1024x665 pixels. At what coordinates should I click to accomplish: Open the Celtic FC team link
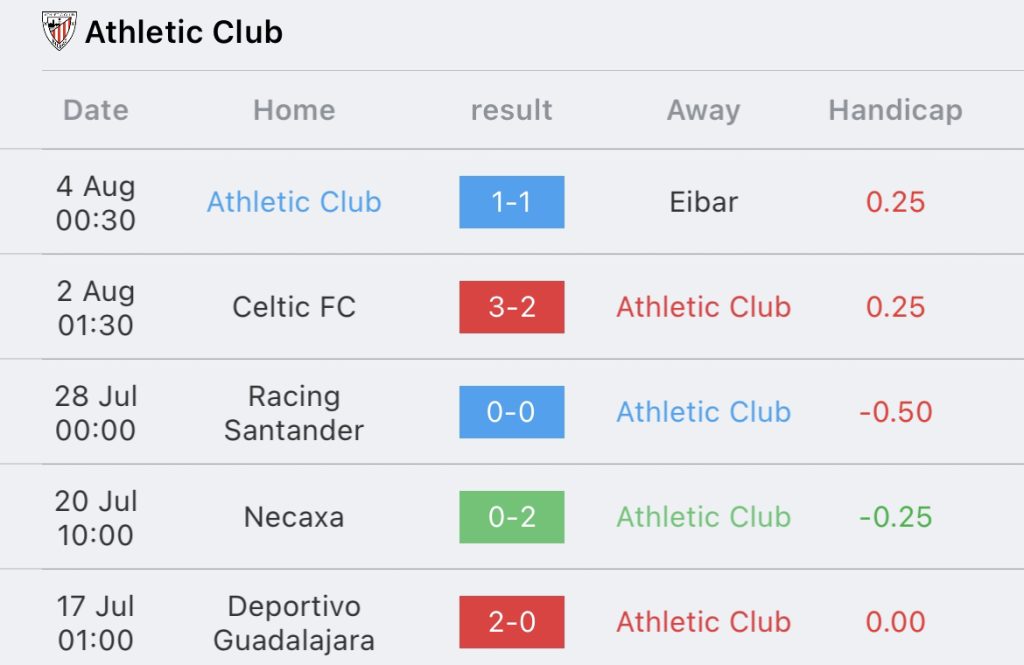tap(294, 307)
